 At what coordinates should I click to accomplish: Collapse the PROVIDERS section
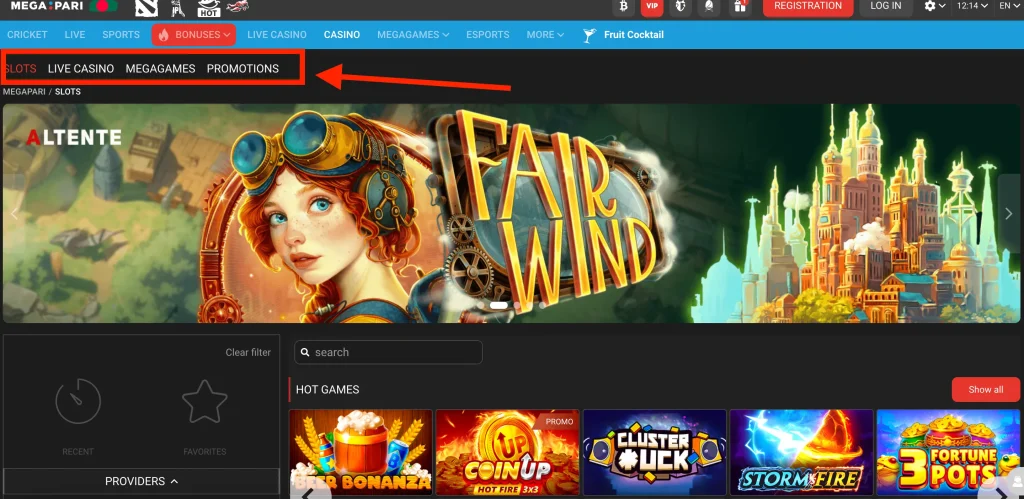(x=142, y=481)
